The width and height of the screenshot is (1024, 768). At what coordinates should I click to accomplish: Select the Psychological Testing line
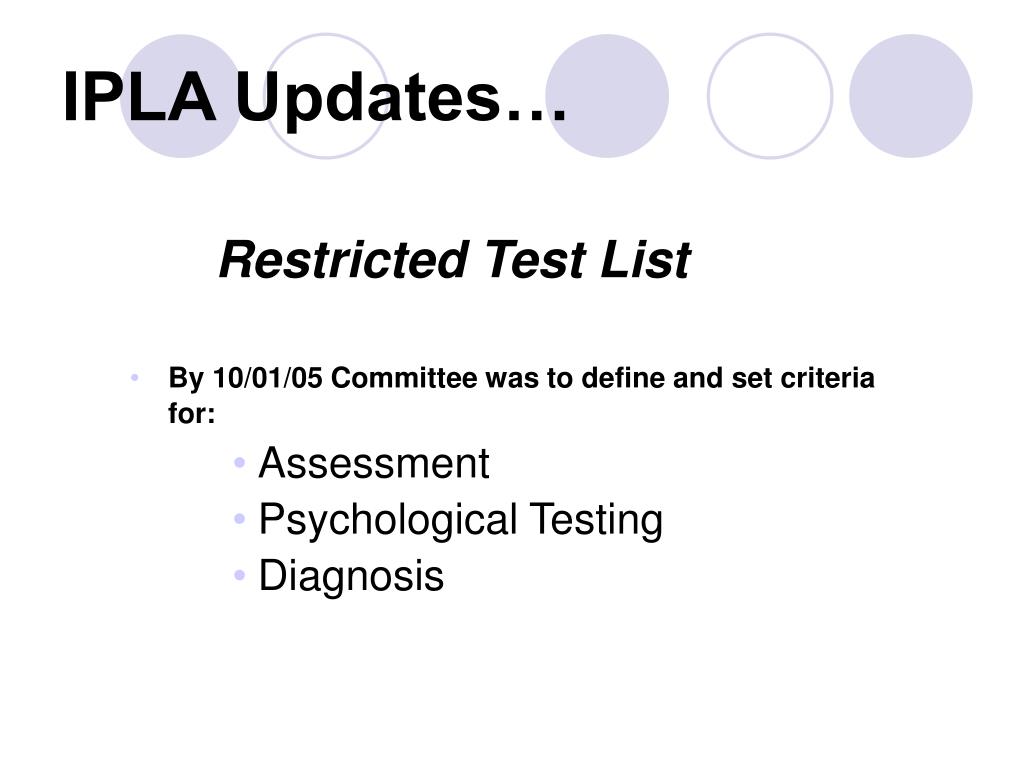pyautogui.click(x=460, y=520)
